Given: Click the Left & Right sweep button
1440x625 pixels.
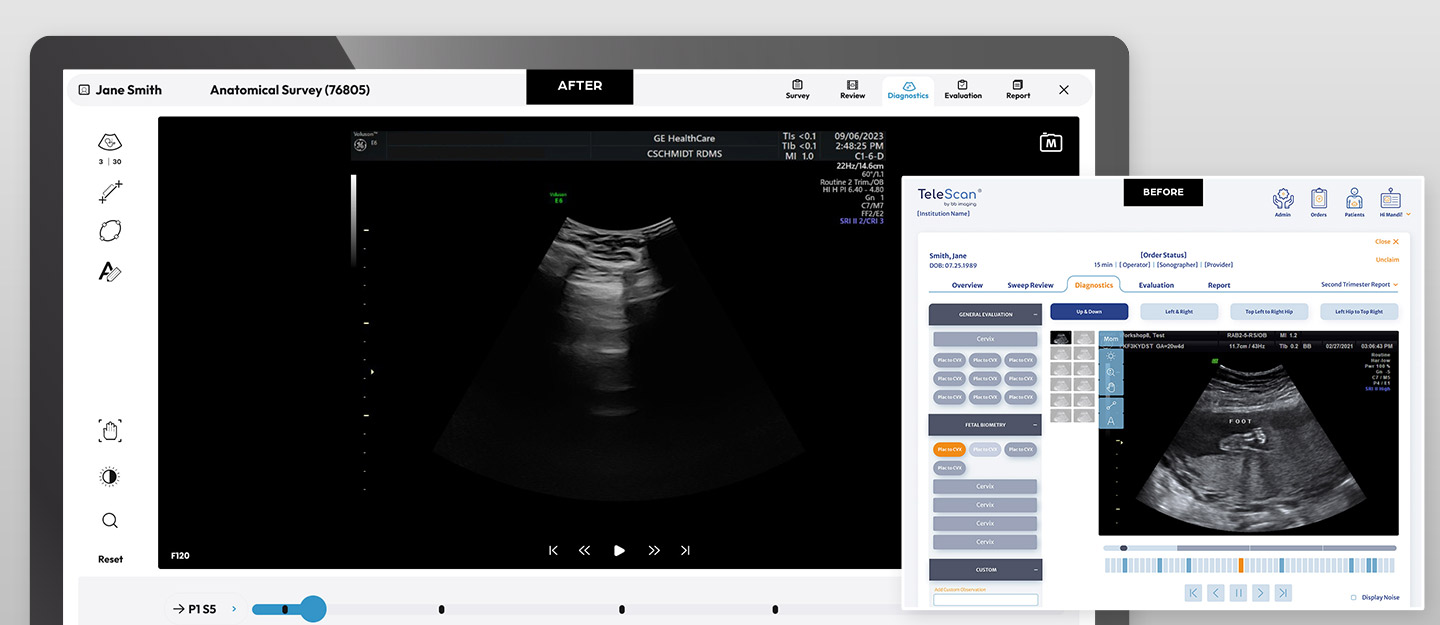Looking at the screenshot, I should click(x=1179, y=312).
